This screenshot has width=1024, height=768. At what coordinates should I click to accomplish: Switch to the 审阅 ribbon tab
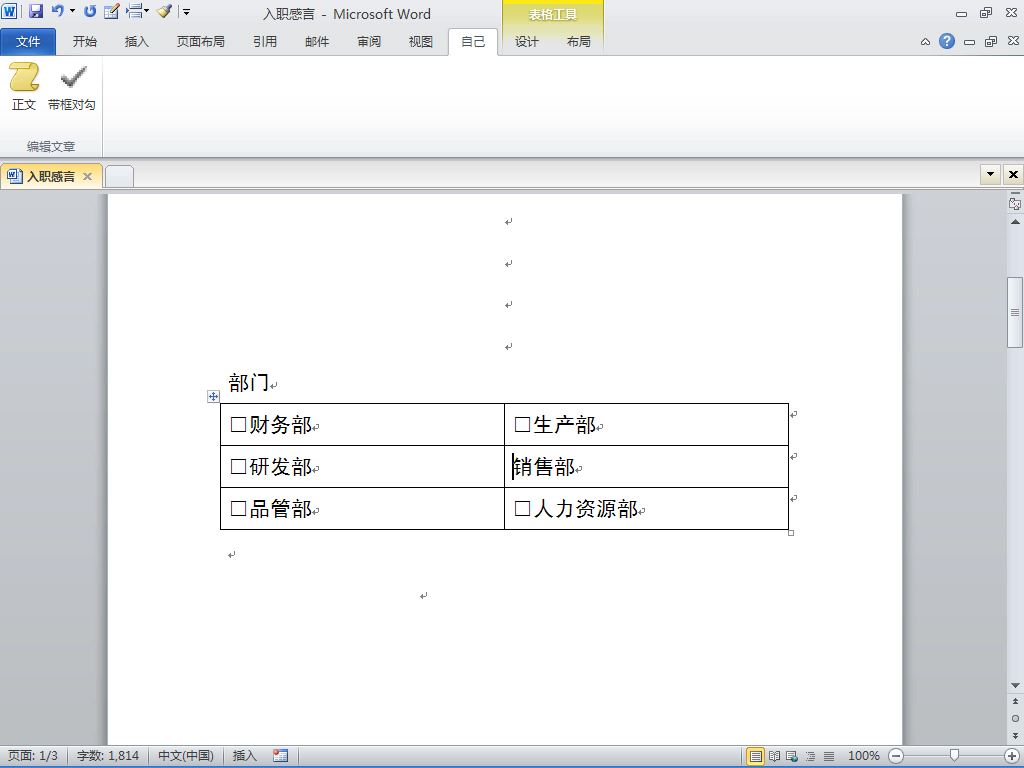click(x=369, y=42)
